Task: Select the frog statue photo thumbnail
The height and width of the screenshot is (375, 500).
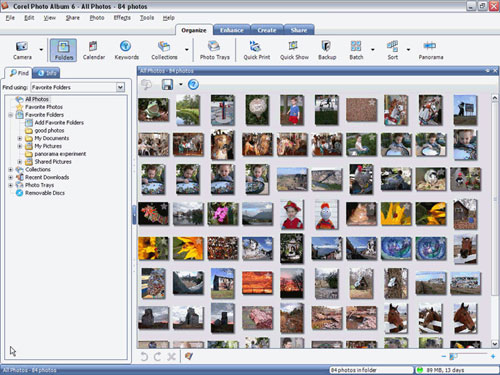Action: click(x=153, y=110)
